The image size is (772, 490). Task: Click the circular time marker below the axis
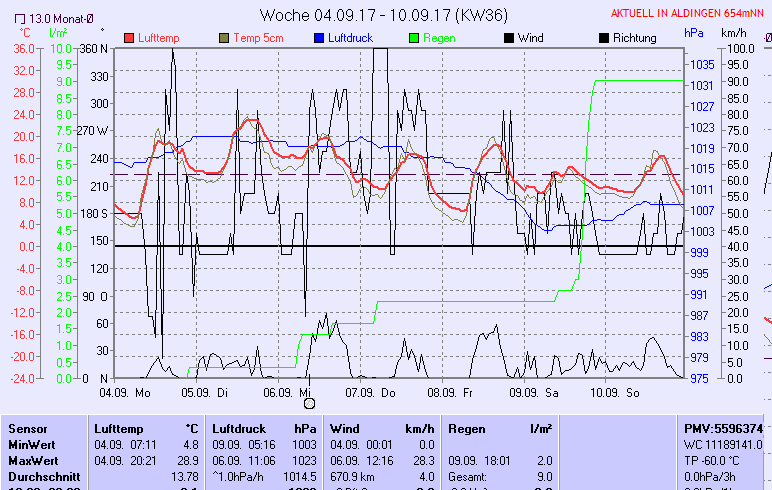[x=309, y=403]
